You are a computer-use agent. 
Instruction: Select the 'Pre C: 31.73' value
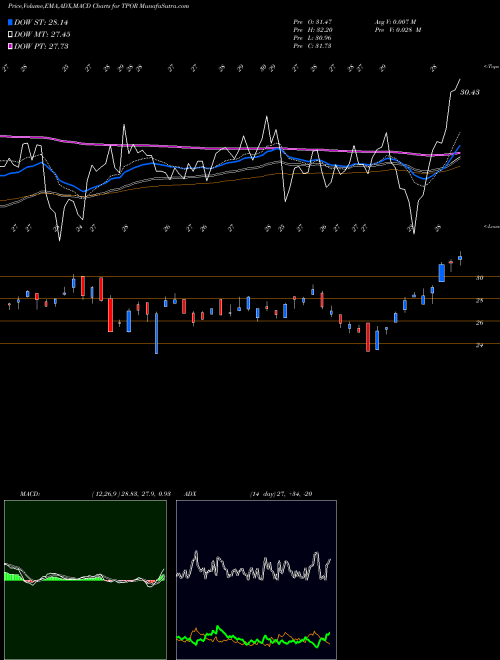pyautogui.click(x=313, y=46)
